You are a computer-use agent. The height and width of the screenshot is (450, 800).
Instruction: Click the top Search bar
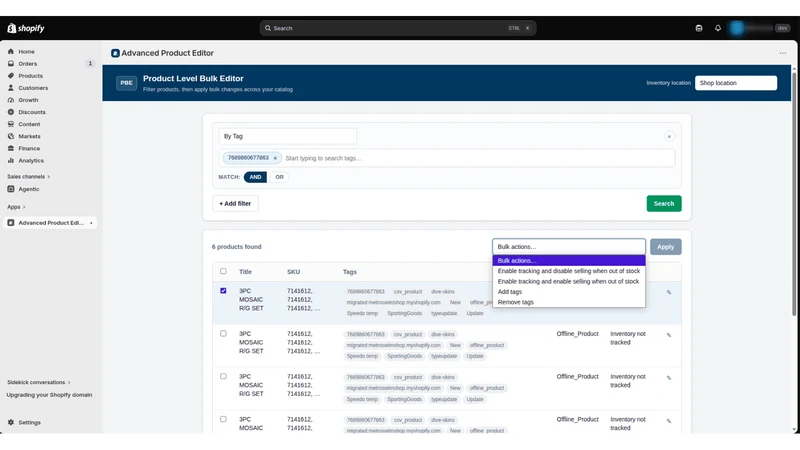(398, 28)
